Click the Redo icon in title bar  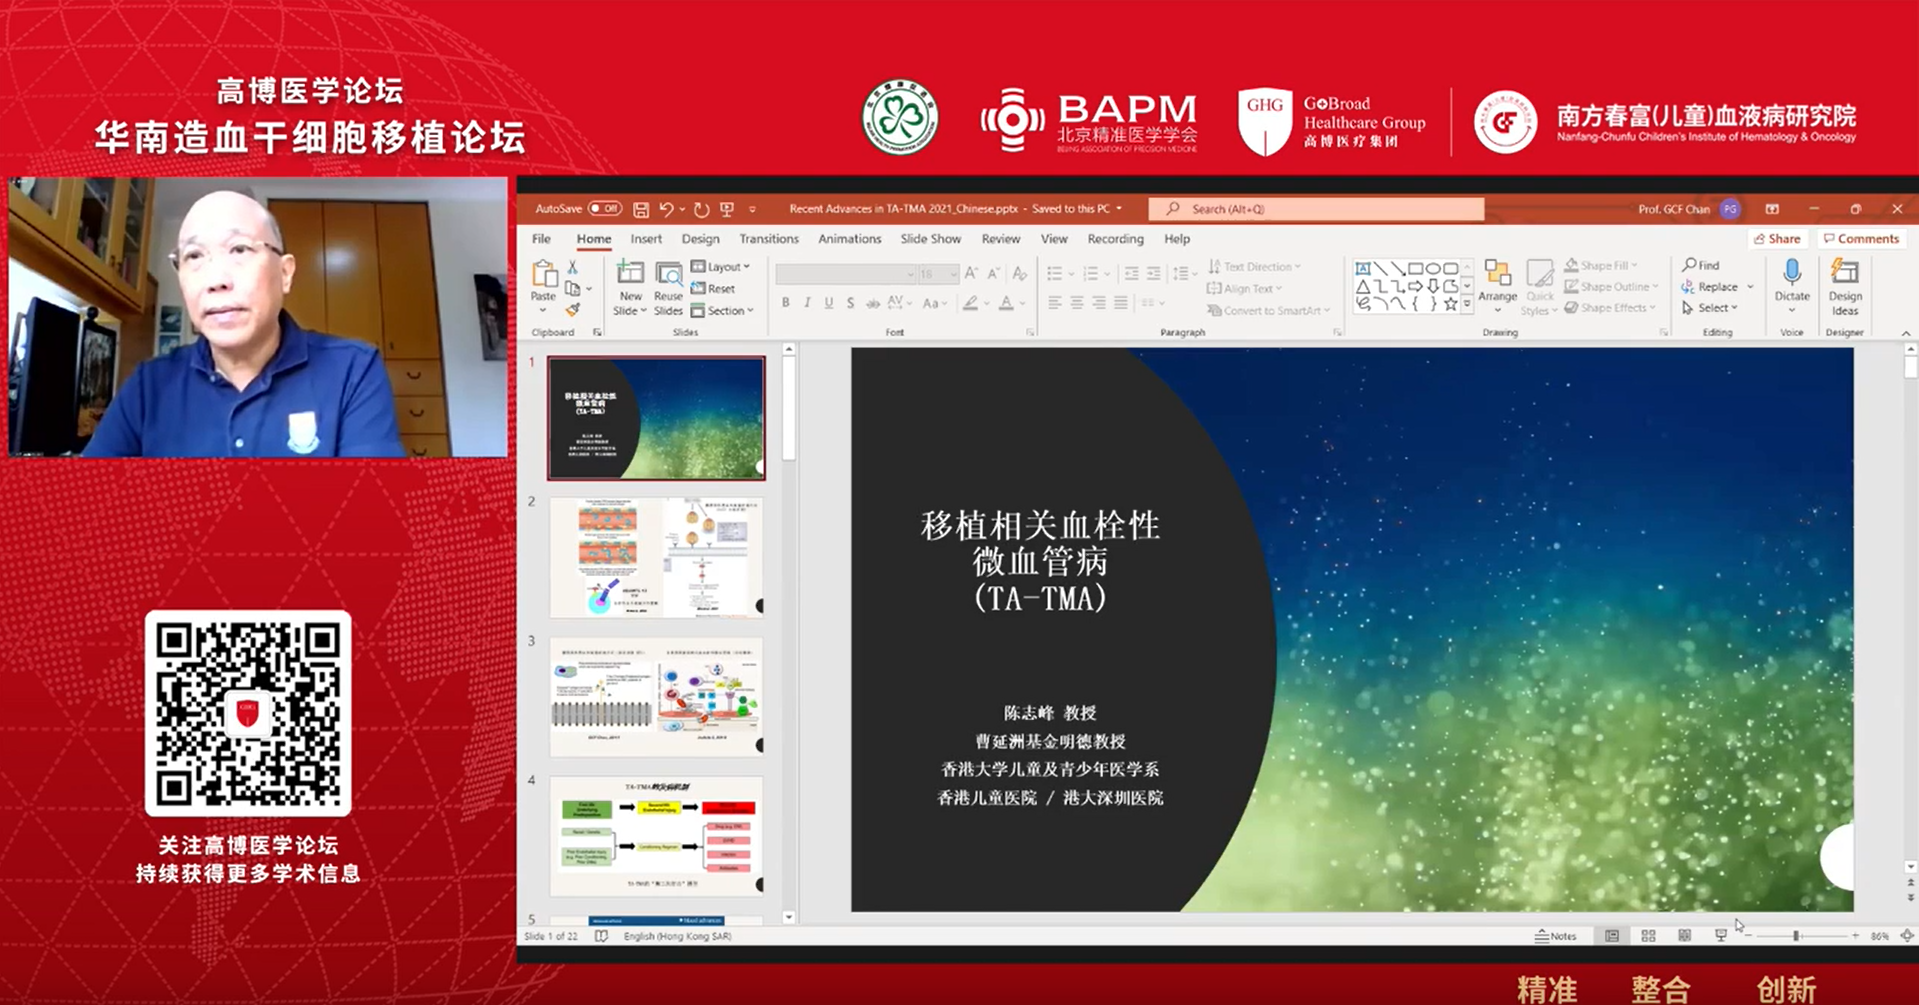(x=702, y=209)
